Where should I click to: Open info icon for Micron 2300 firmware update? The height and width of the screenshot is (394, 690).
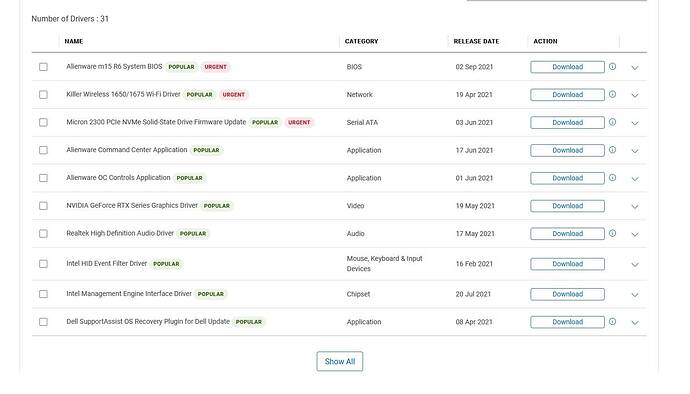point(612,122)
